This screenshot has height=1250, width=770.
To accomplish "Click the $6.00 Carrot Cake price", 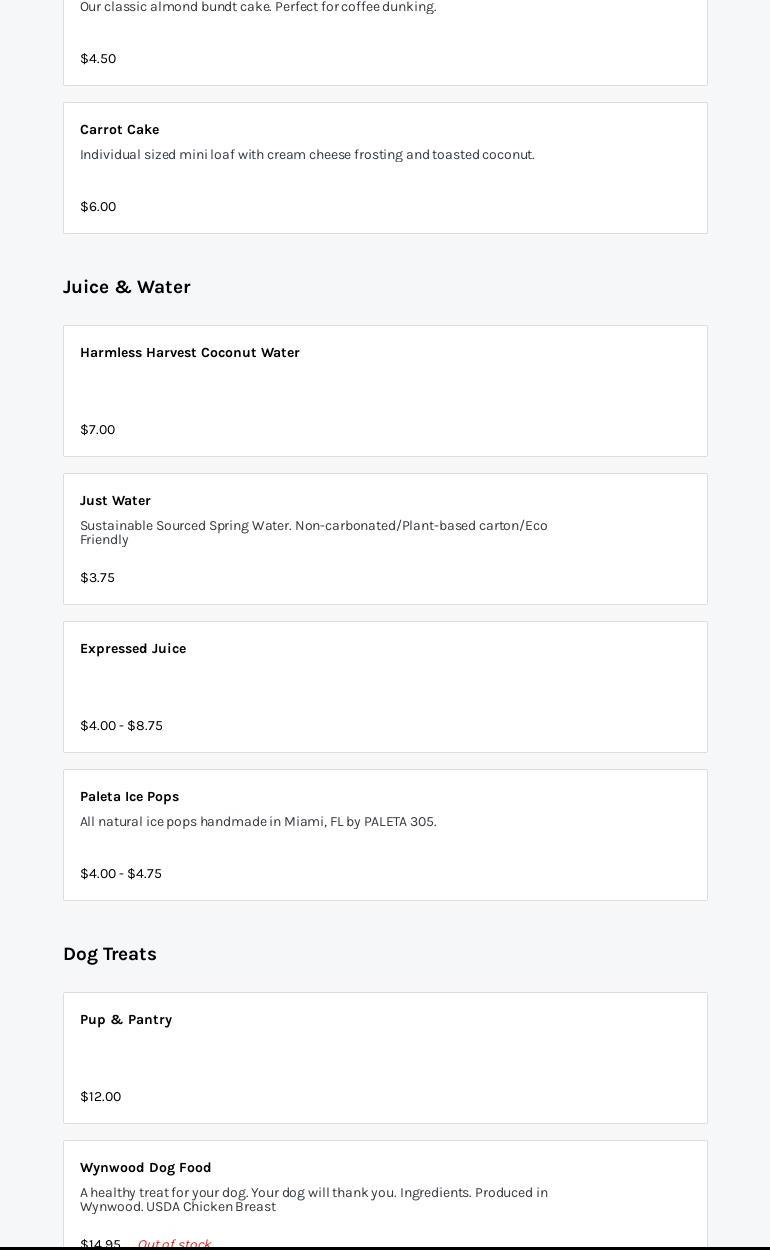I will tap(98, 207).
